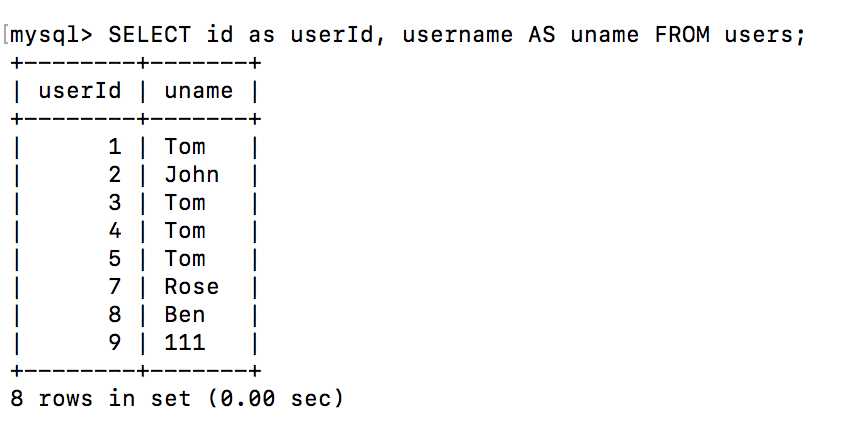Viewport: 850px width, 430px height.
Task: Click the Tom entry beside userId 5
Action: [185, 258]
